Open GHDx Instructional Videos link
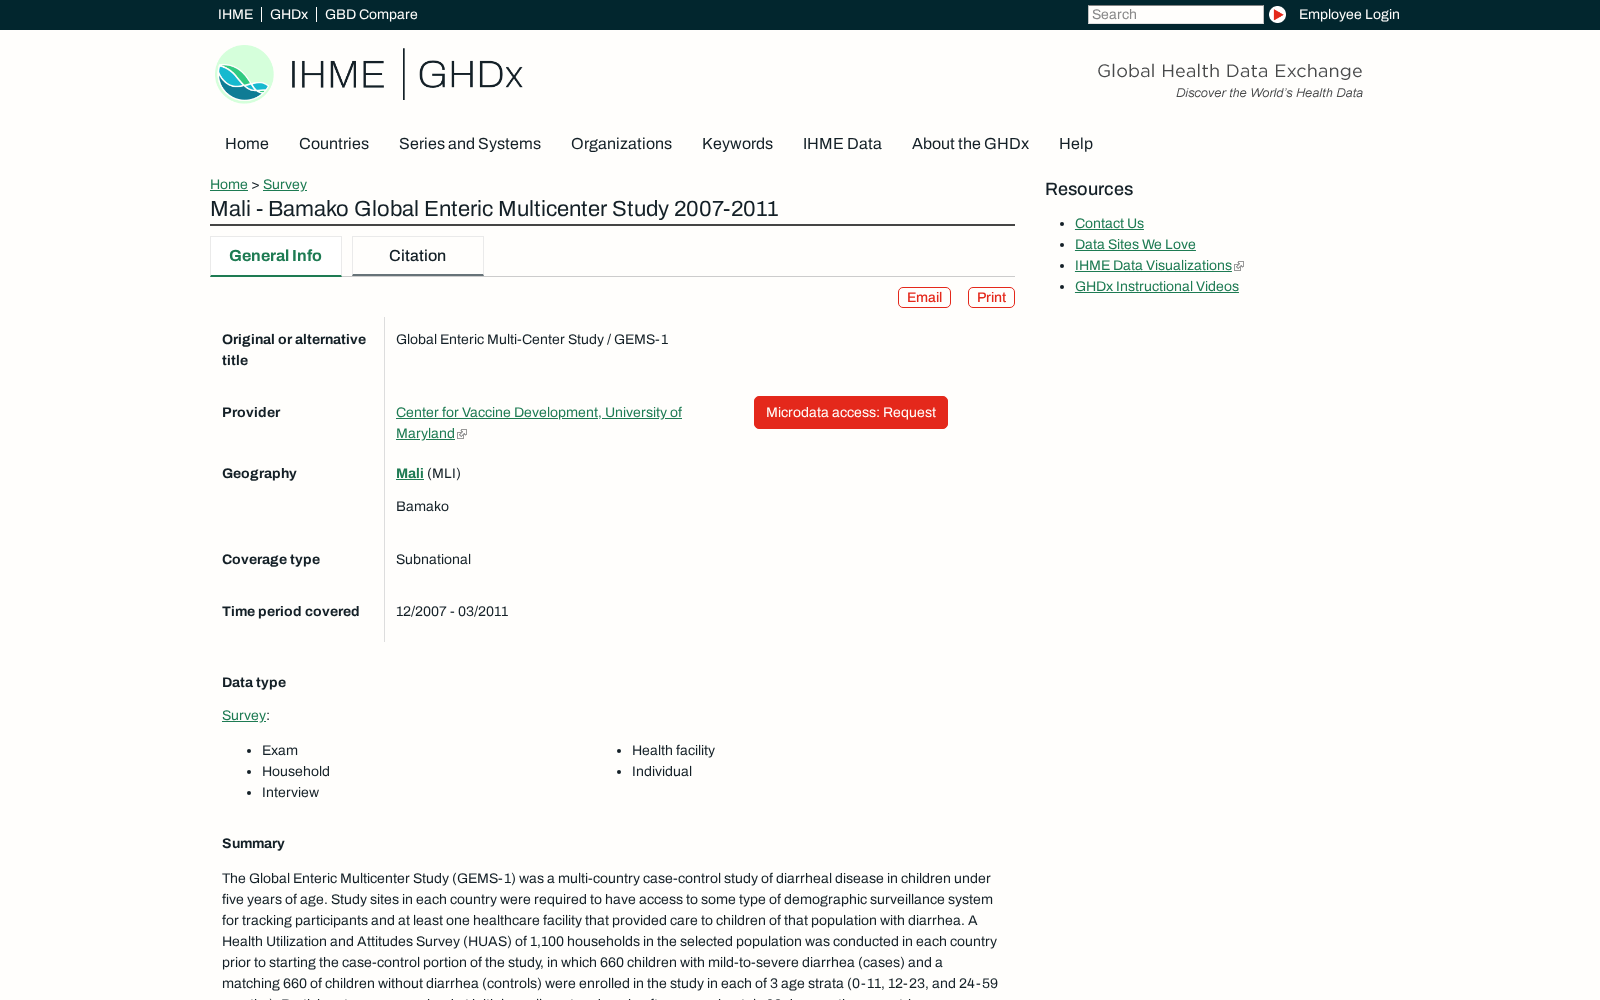 tap(1157, 286)
